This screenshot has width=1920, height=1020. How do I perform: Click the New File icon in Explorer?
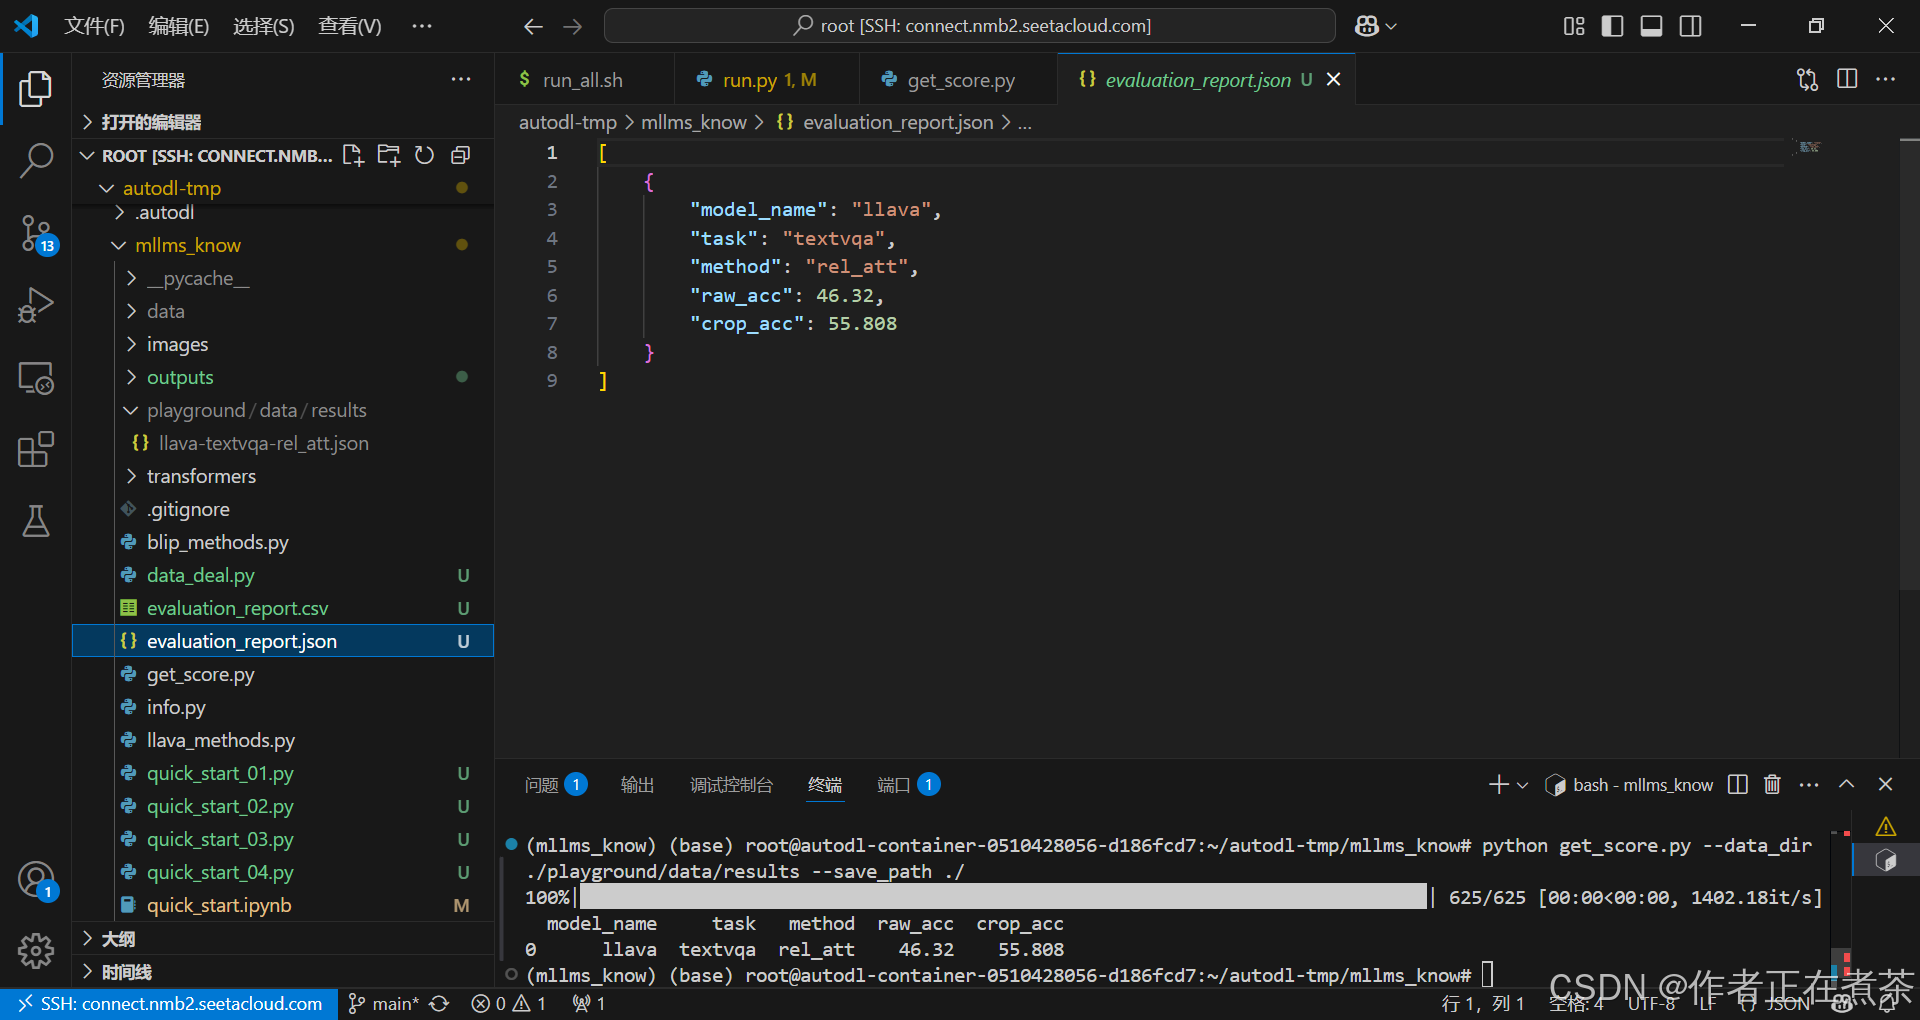(352, 155)
